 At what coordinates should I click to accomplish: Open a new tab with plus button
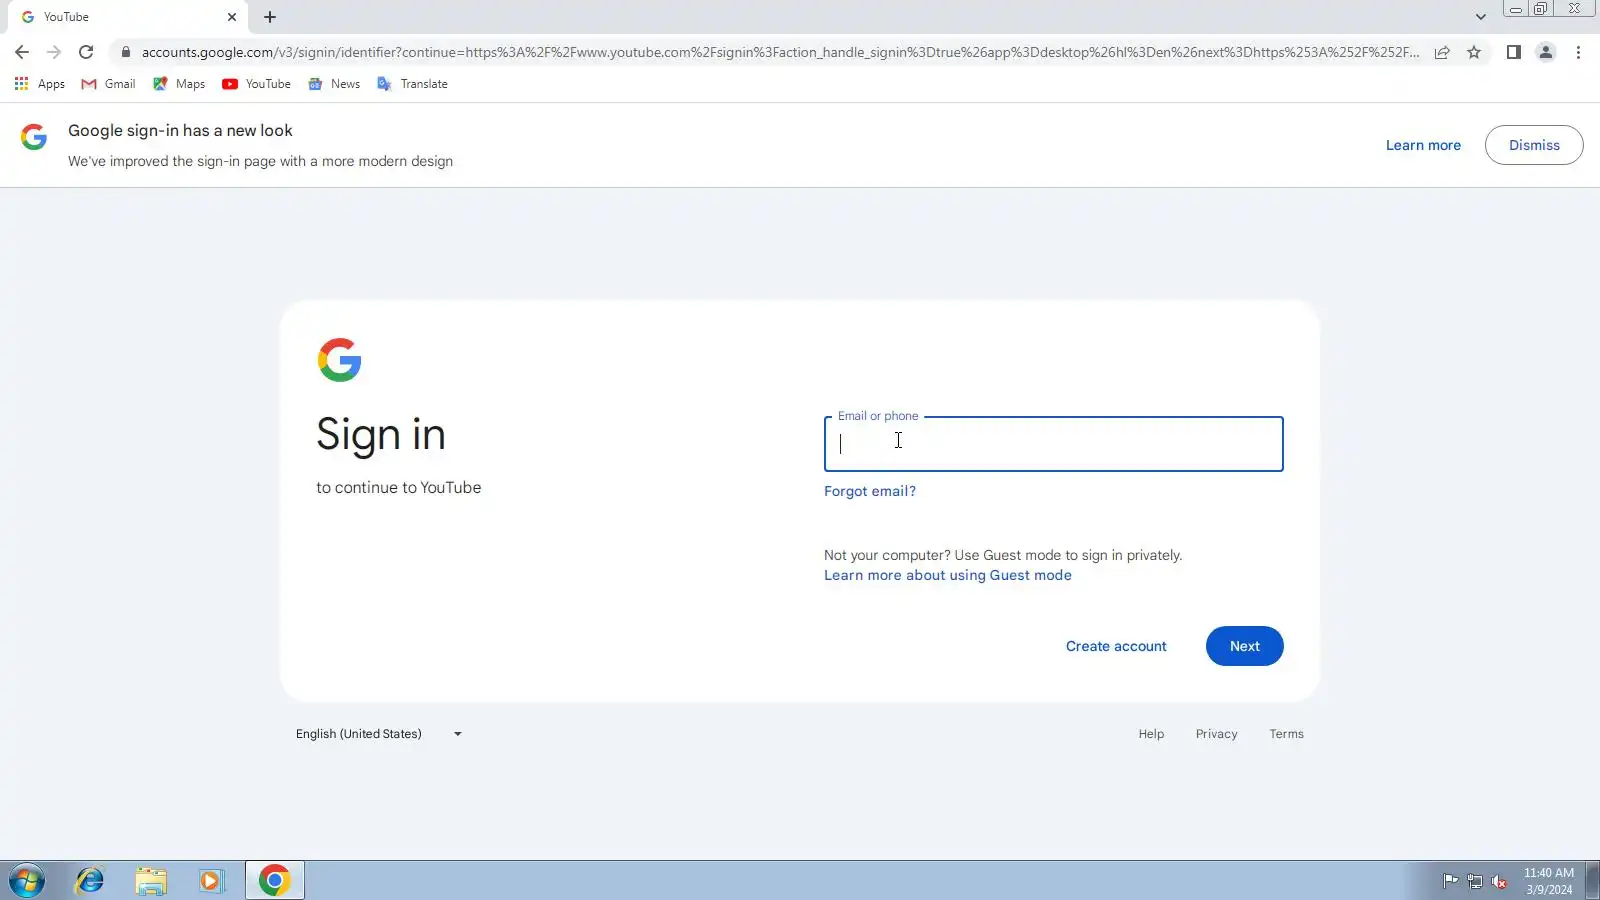(x=270, y=17)
